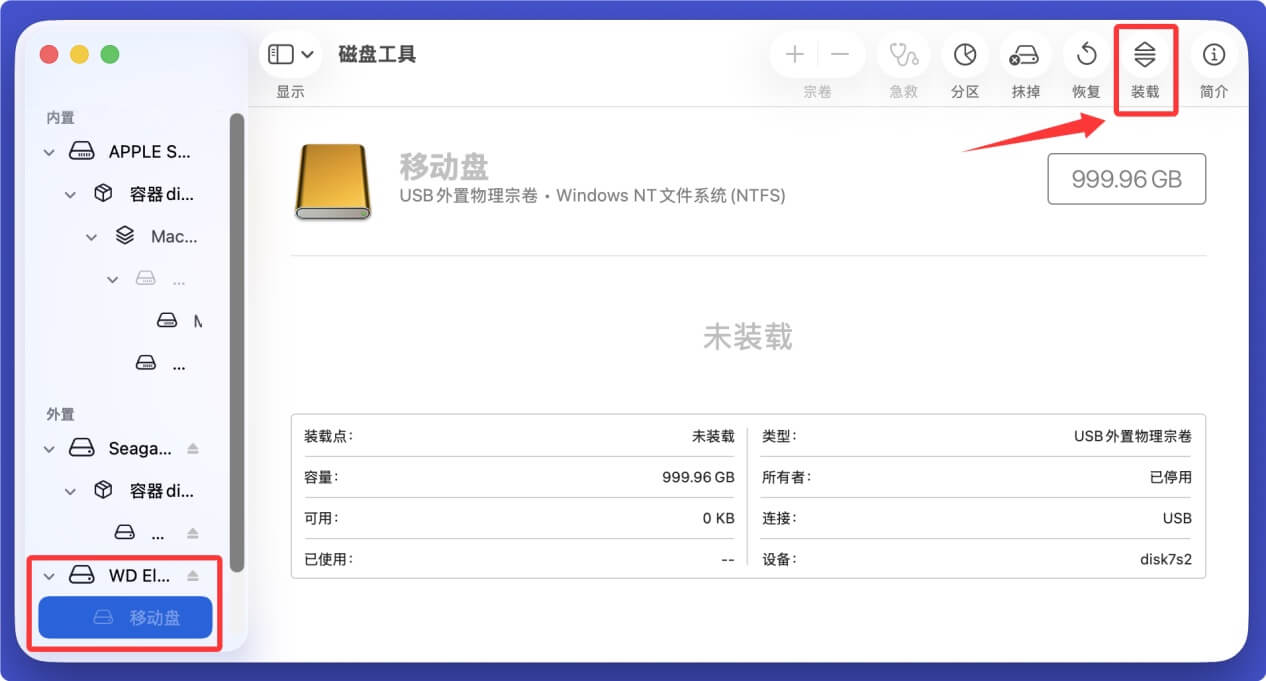This screenshot has height=681, width=1266.
Task: Open the Partition (分区) tool
Action: point(964,55)
